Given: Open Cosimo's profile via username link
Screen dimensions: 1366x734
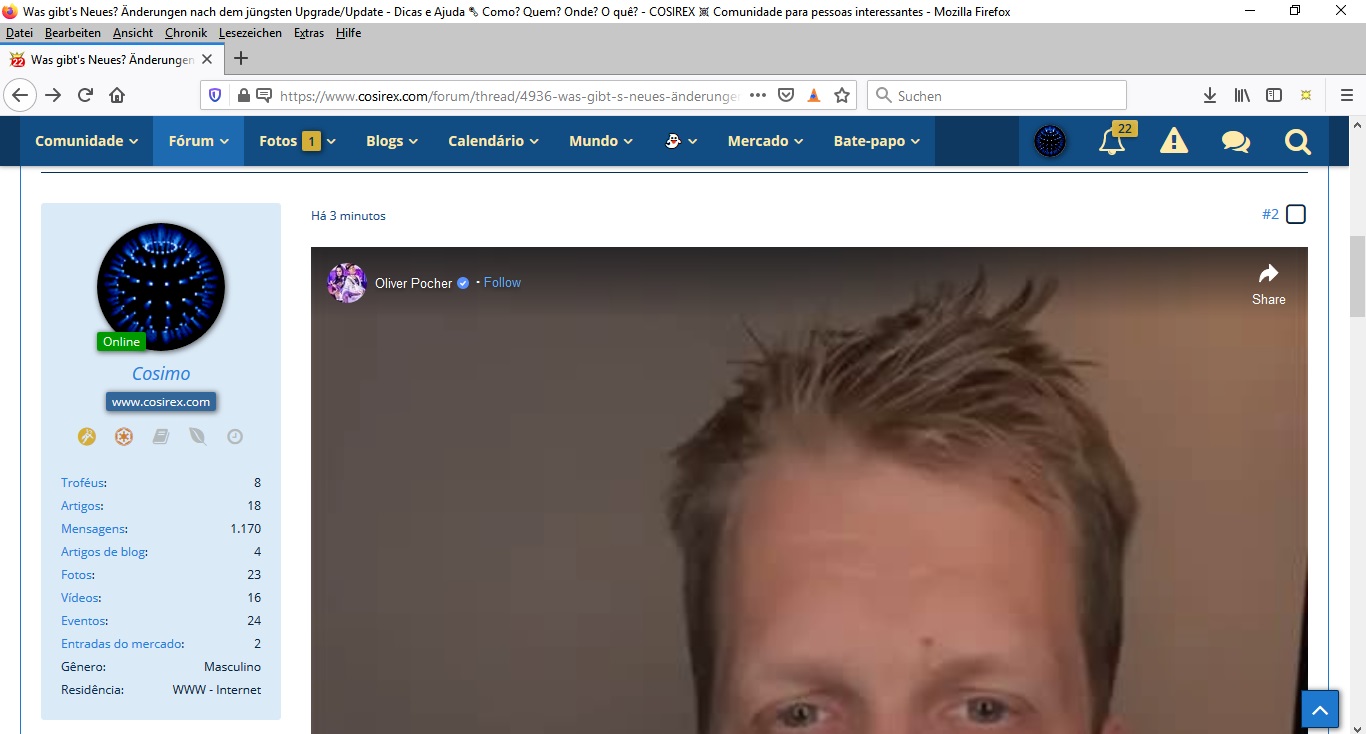Looking at the screenshot, I should pyautogui.click(x=161, y=374).
